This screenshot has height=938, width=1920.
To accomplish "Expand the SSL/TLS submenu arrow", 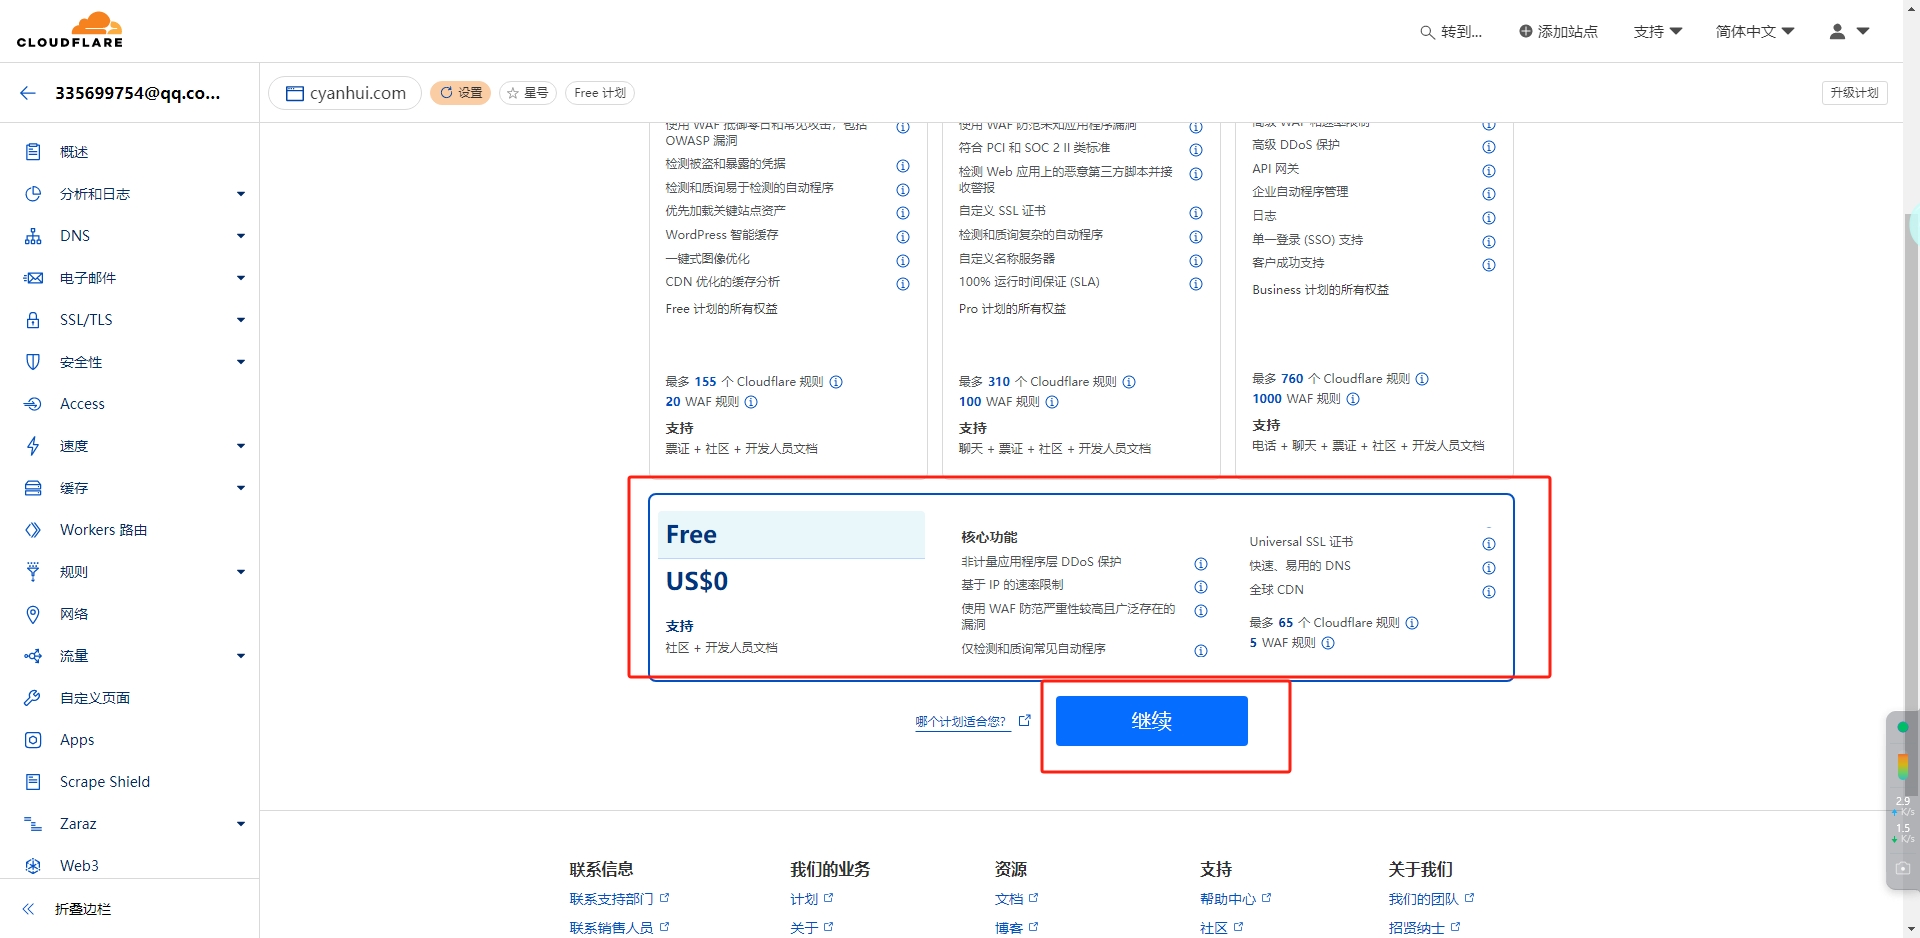I will pos(241,320).
